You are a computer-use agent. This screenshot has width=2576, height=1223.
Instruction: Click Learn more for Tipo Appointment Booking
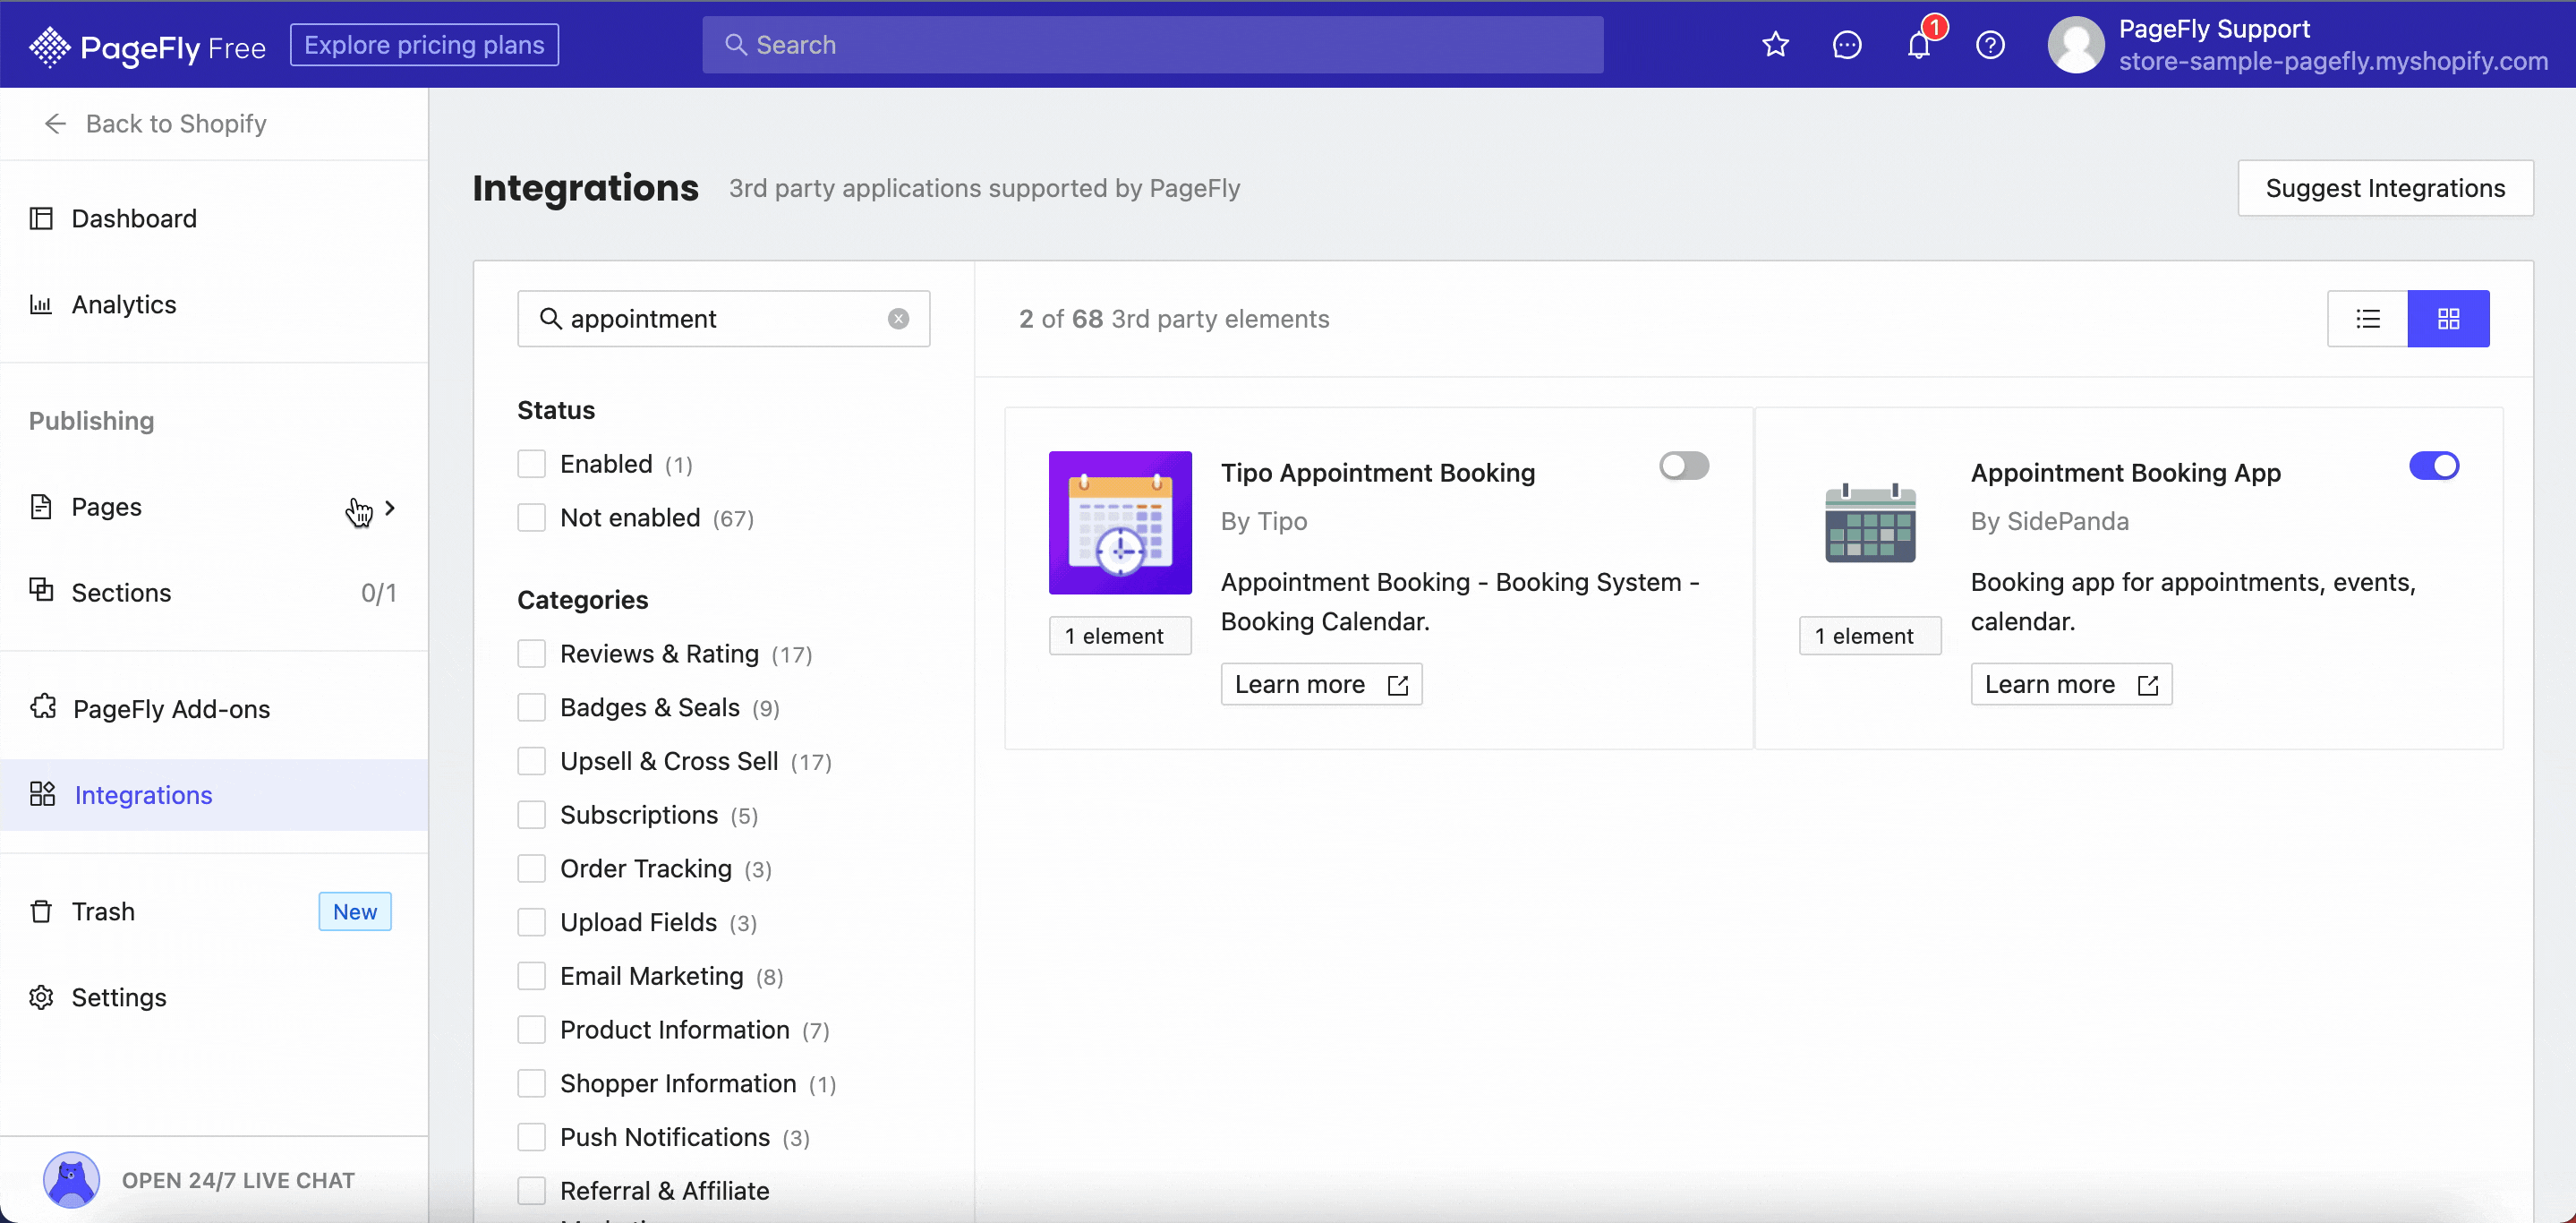click(1321, 684)
